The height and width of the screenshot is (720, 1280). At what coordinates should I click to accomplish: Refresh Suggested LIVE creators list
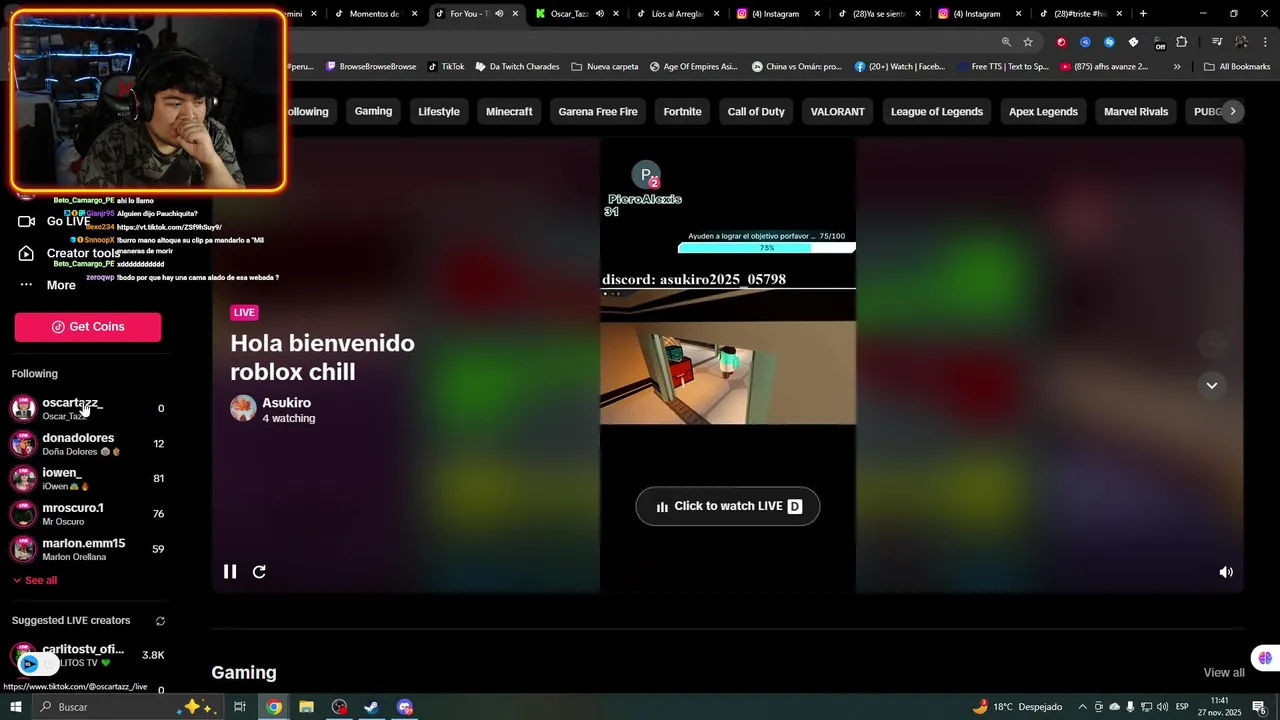(x=160, y=621)
